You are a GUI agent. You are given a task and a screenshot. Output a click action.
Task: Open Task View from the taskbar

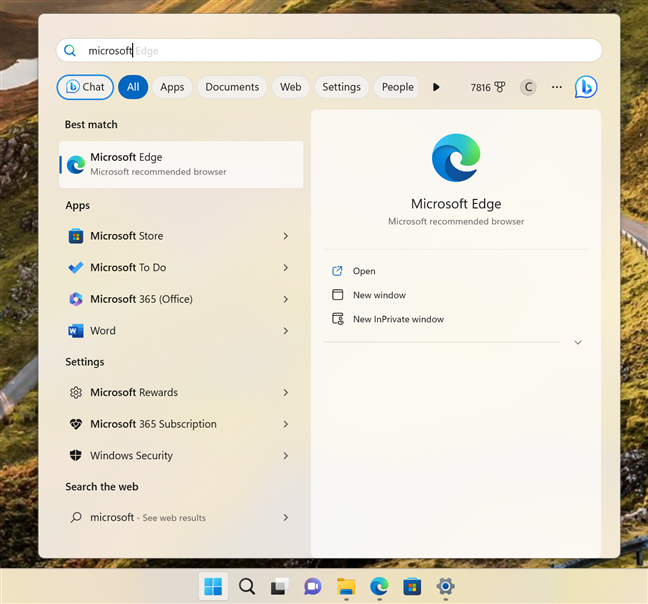coord(279,587)
